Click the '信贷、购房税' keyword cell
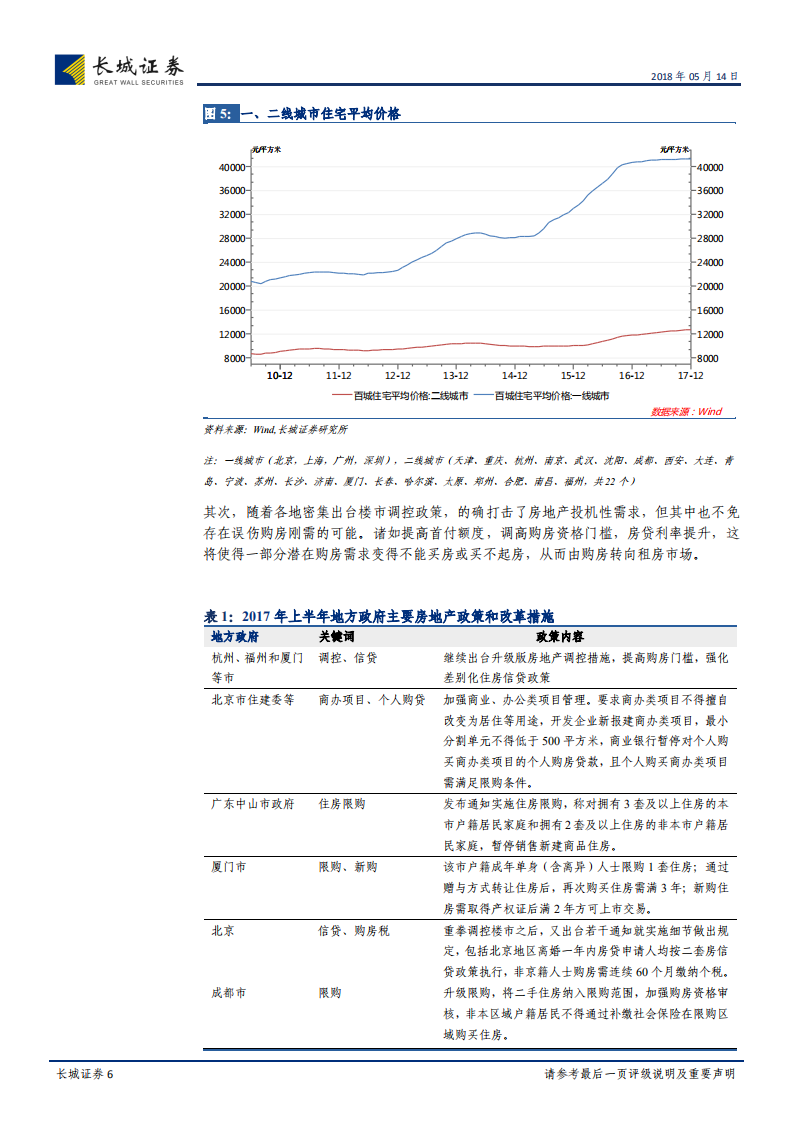793x1122 pixels. [354, 931]
